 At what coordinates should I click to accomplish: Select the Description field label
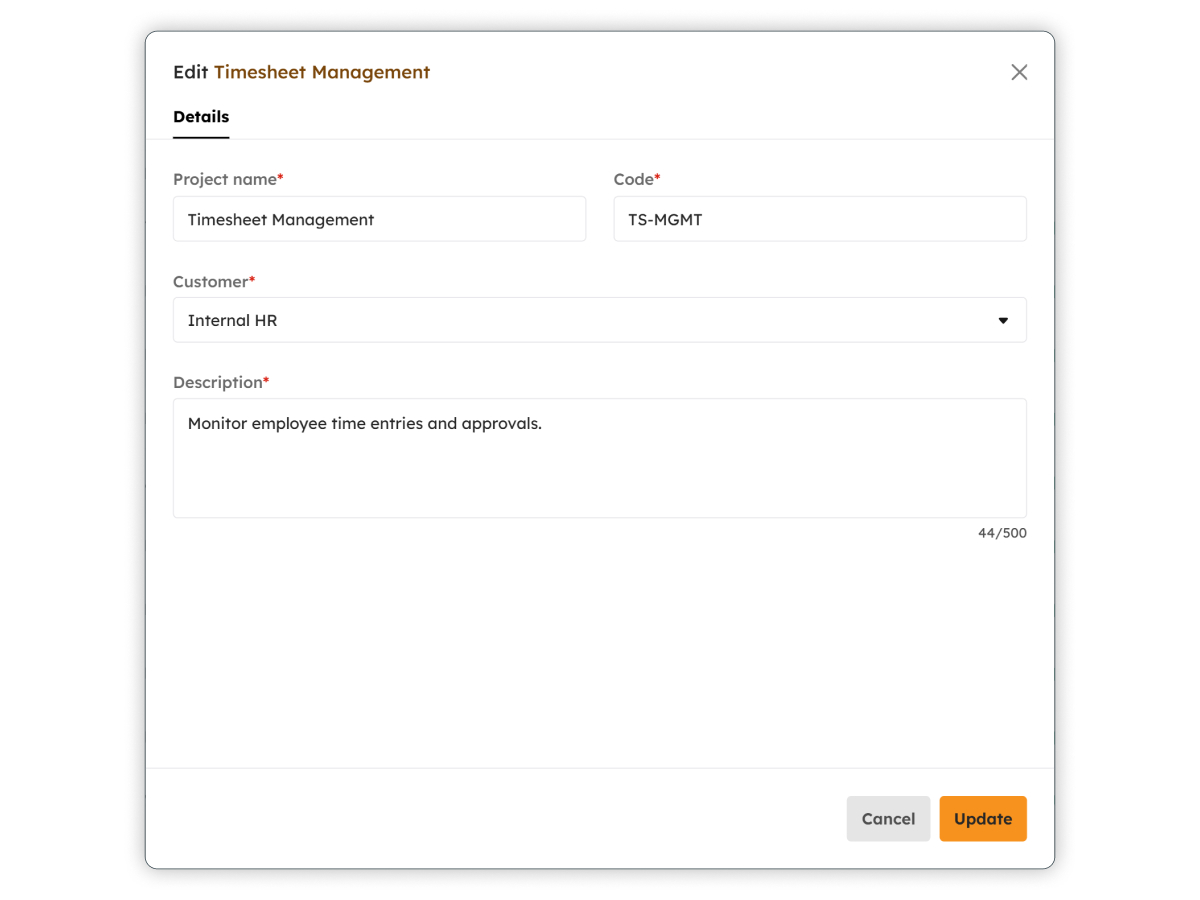pyautogui.click(x=218, y=382)
